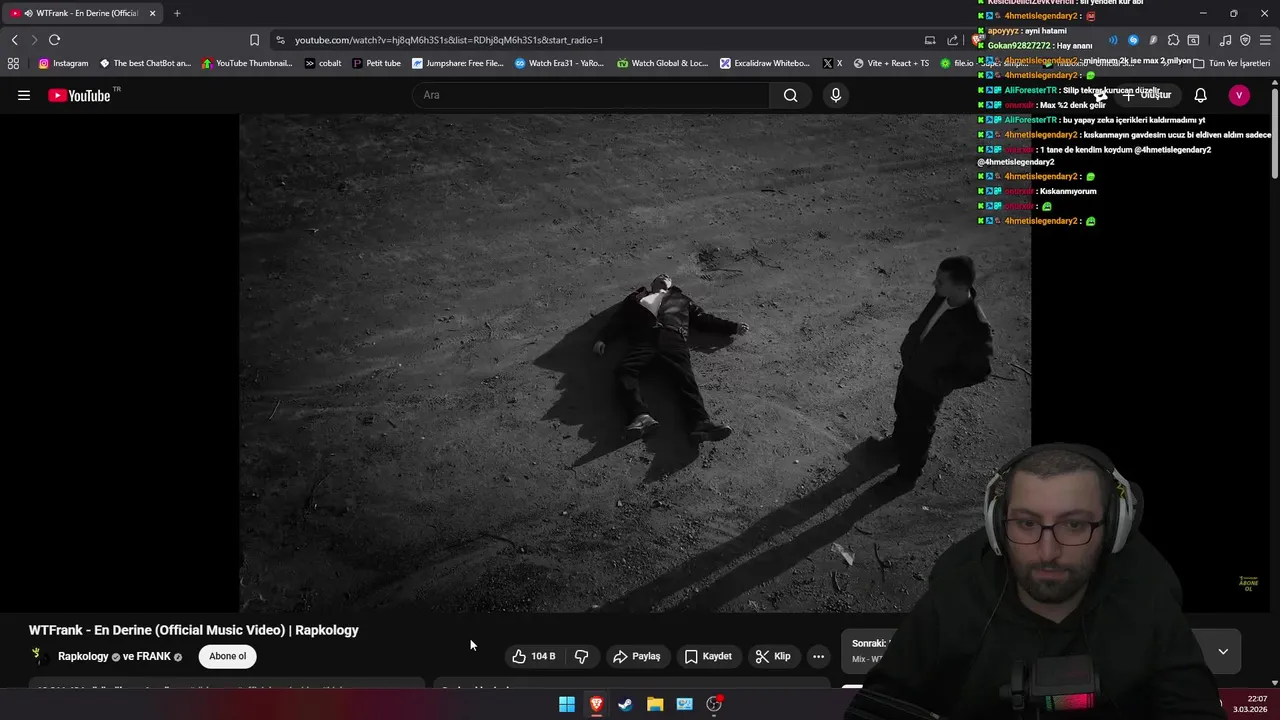
Task: Open the Brave main hamburger menu
Action: (x=1265, y=40)
